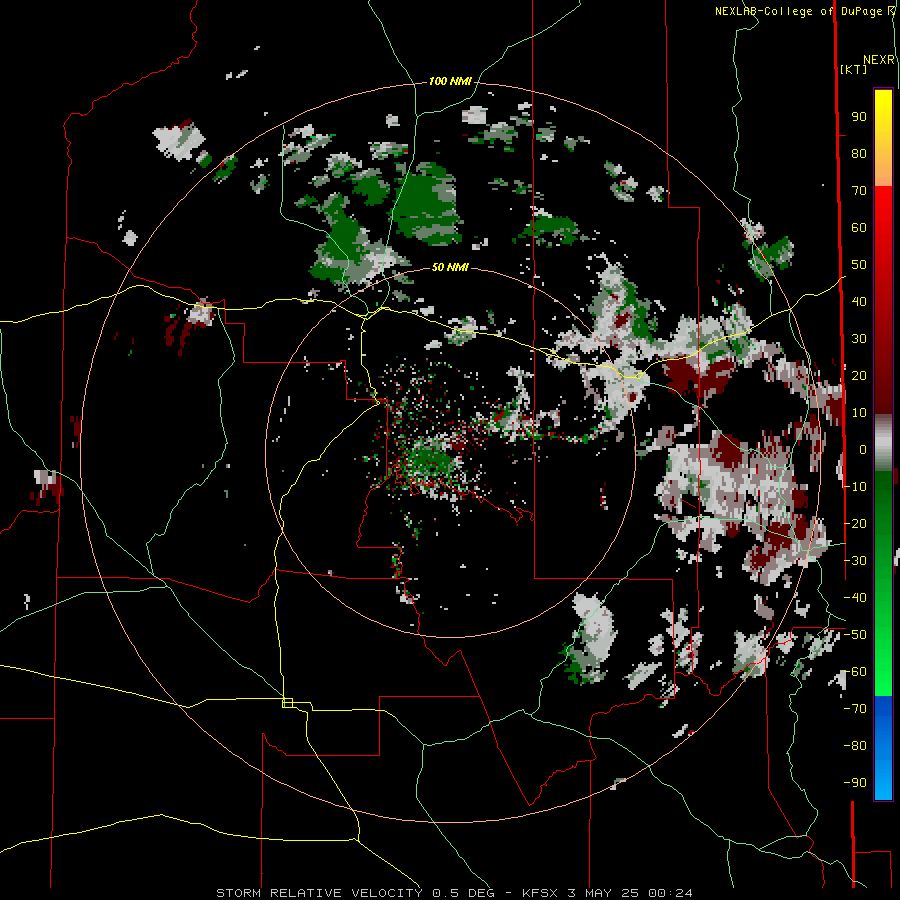This screenshot has height=900, width=900.
Task: Click the 00:24 timestamp text
Action: coord(670,893)
